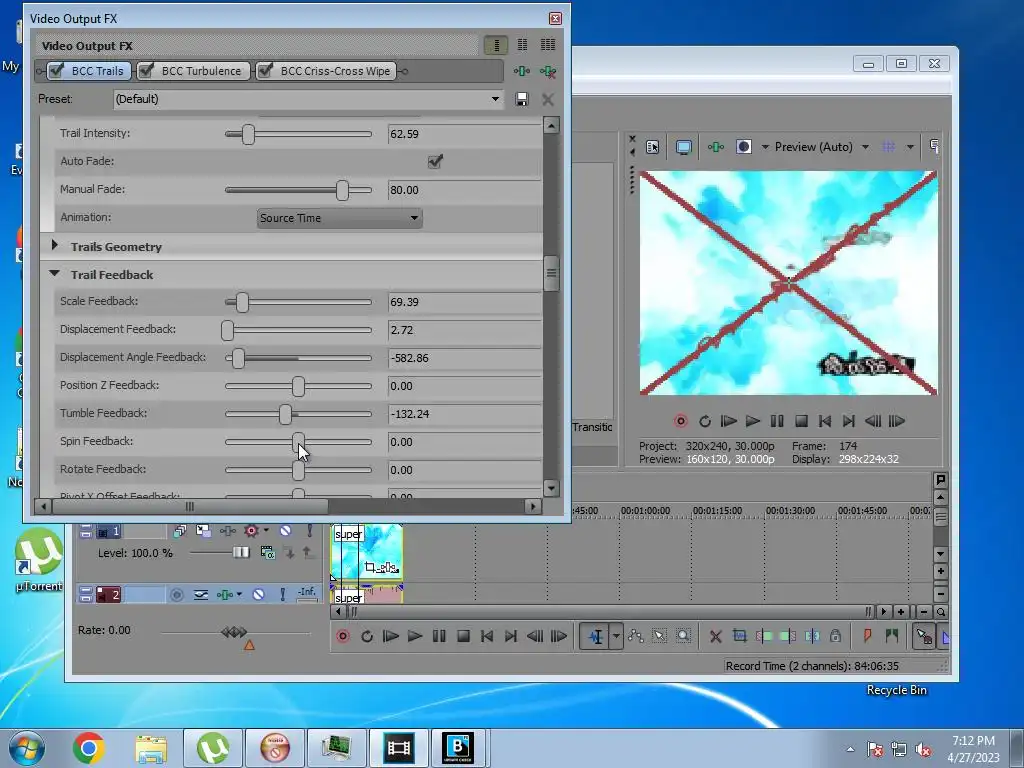Delete preset with the X icon

pyautogui.click(x=548, y=99)
